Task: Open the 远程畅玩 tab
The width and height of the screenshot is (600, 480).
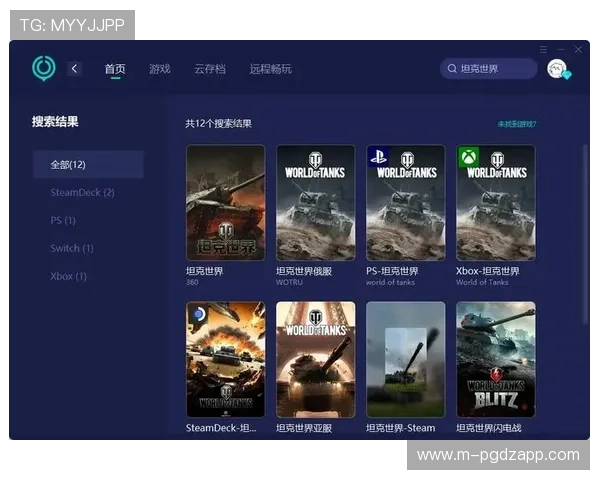Action: (x=271, y=69)
